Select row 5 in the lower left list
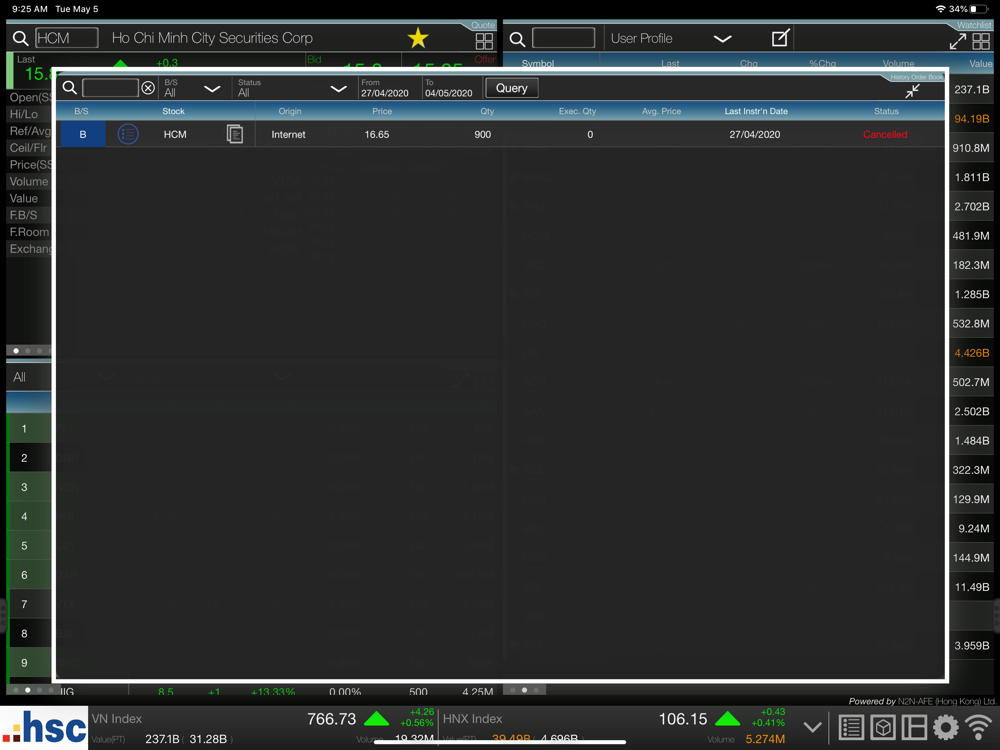The image size is (1000, 750). coord(29,546)
